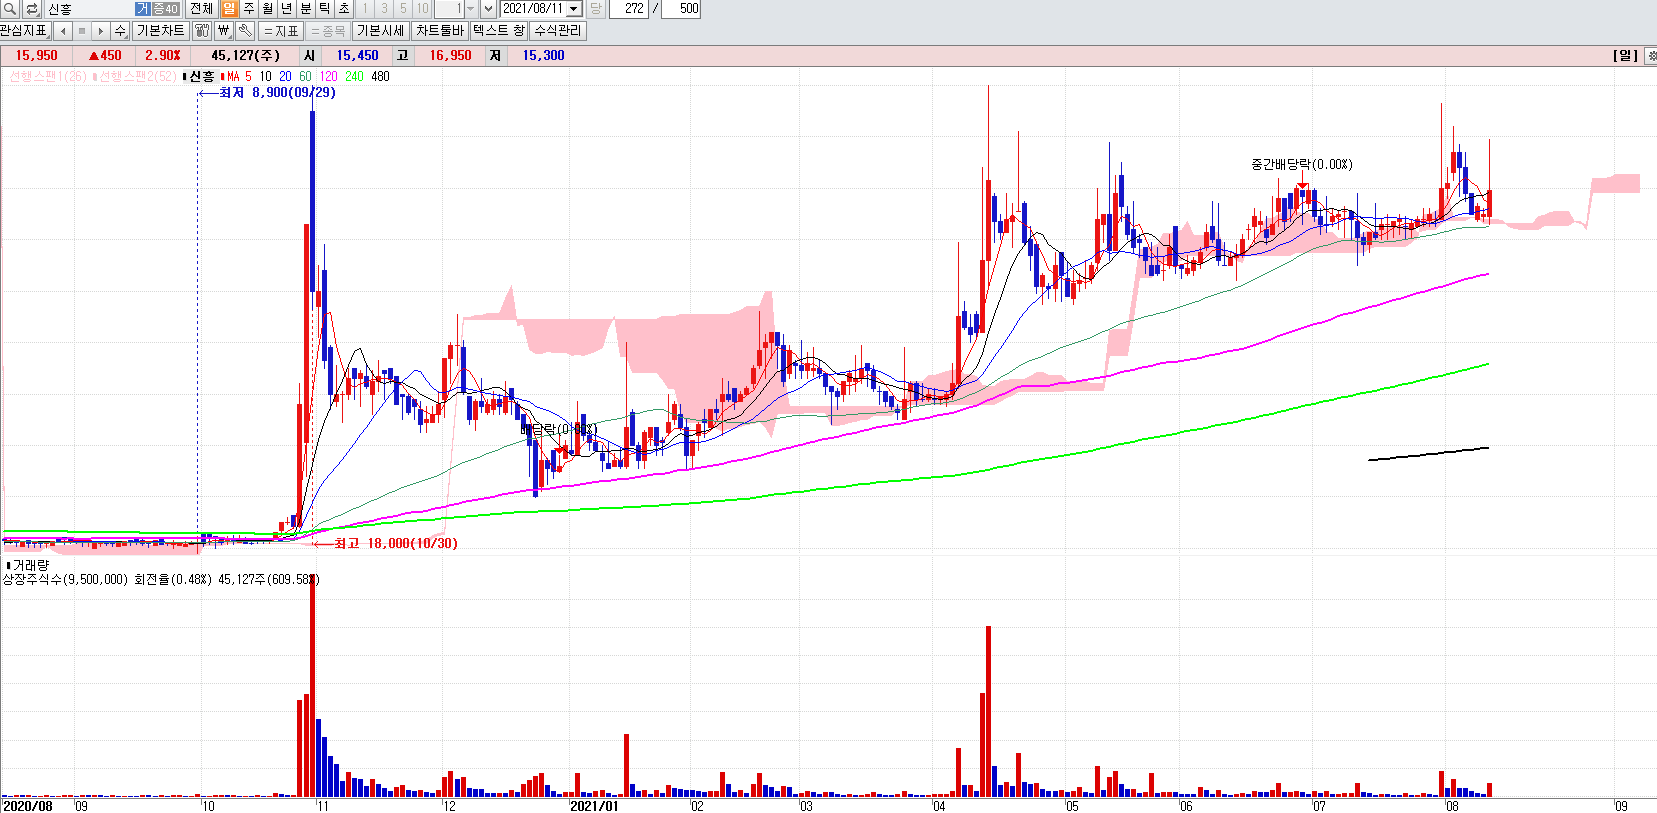The height and width of the screenshot is (813, 1657).
Task: Toggle the 당 button beside date
Action: tap(595, 9)
